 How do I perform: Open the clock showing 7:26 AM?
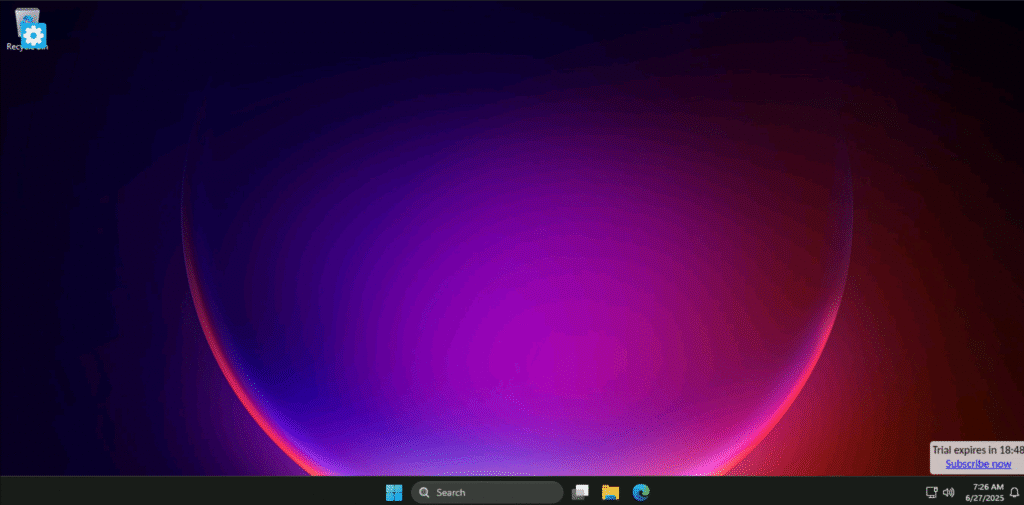[984, 492]
